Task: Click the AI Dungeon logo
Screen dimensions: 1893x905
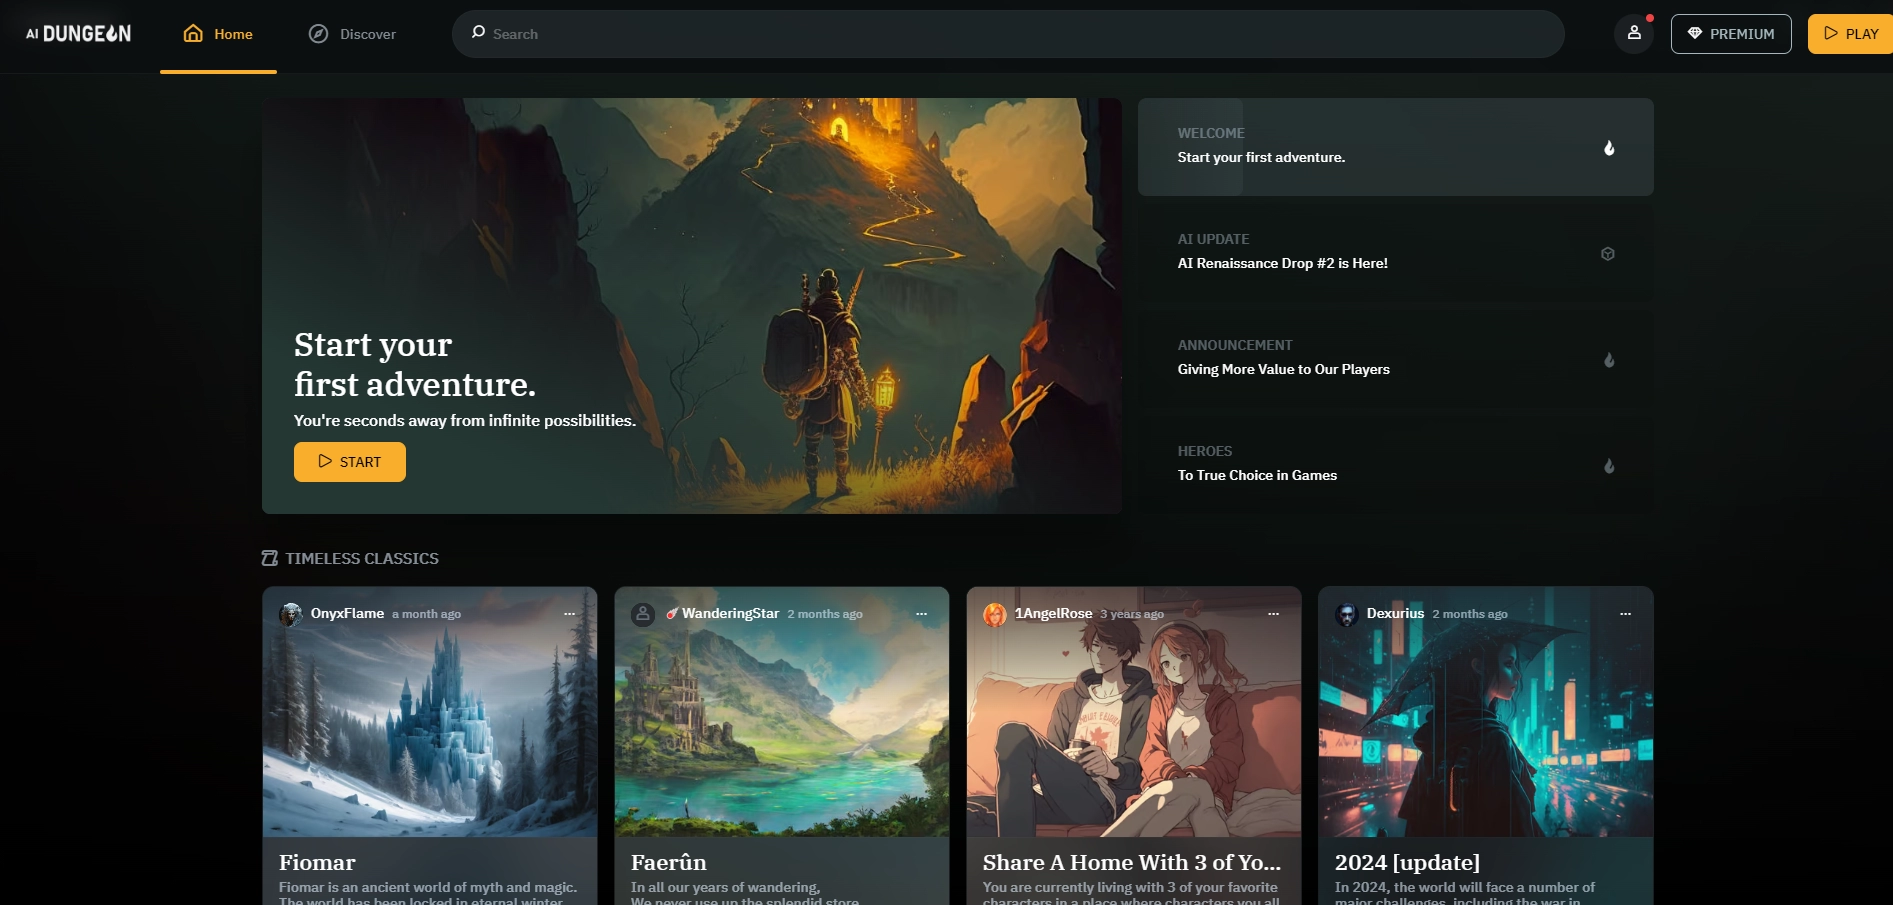Action: coord(78,34)
